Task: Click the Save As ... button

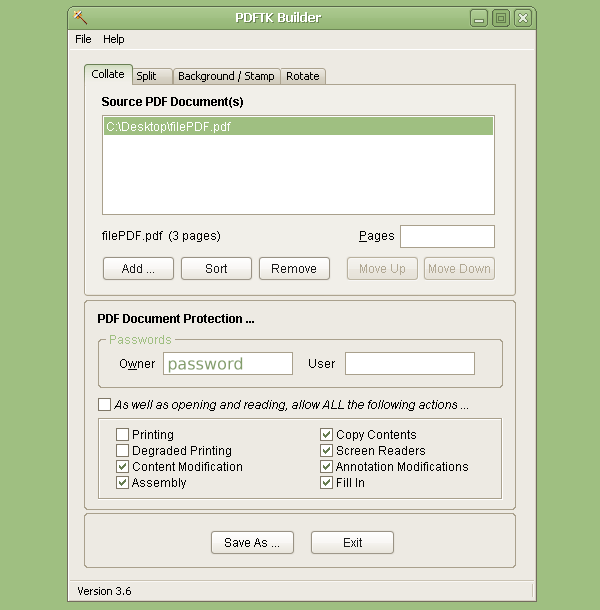Action: click(x=252, y=542)
